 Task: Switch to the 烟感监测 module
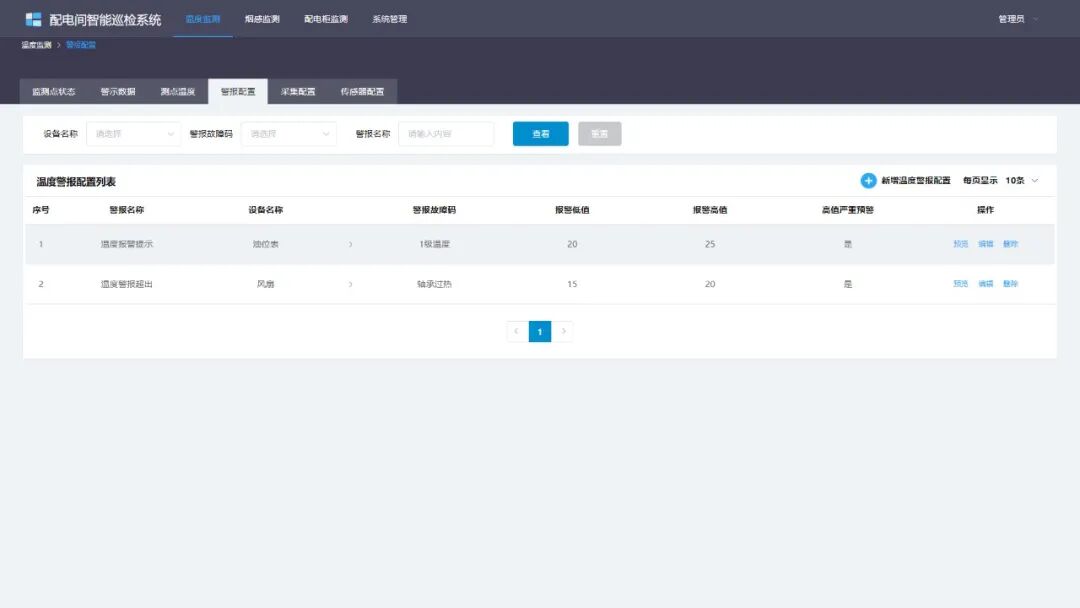pos(262,18)
